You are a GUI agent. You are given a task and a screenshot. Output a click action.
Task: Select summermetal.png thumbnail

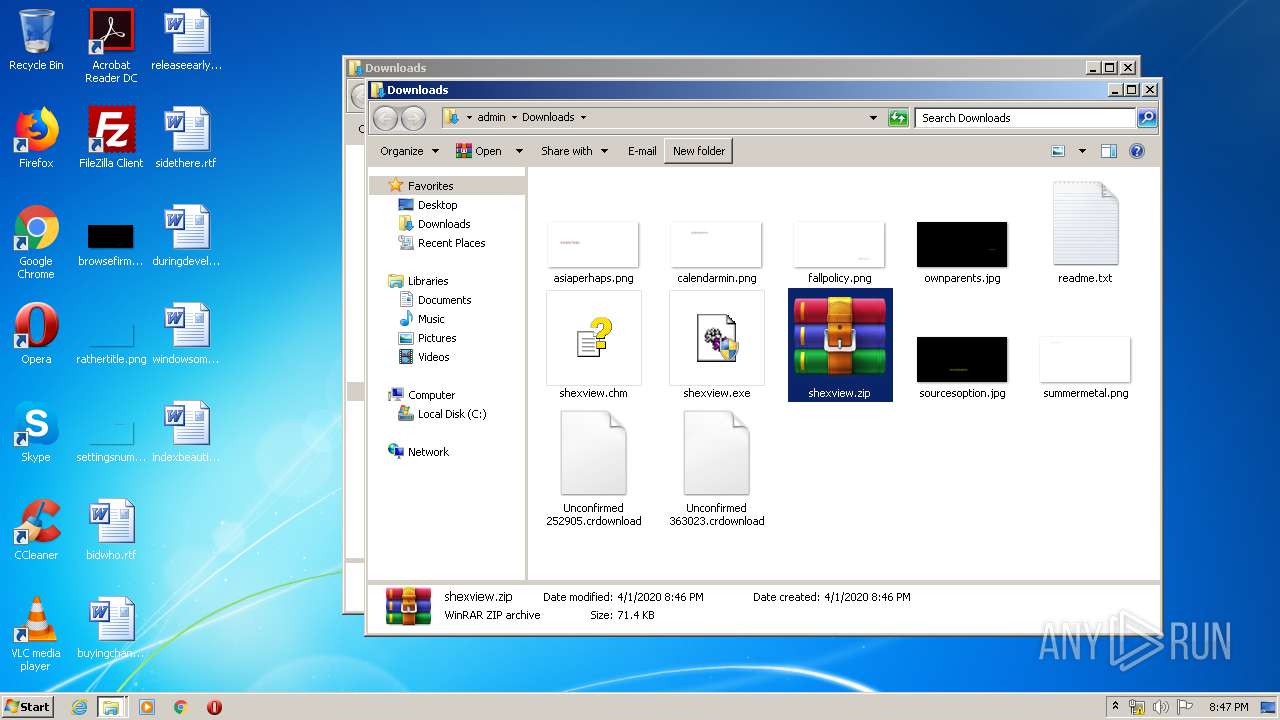click(1085, 359)
